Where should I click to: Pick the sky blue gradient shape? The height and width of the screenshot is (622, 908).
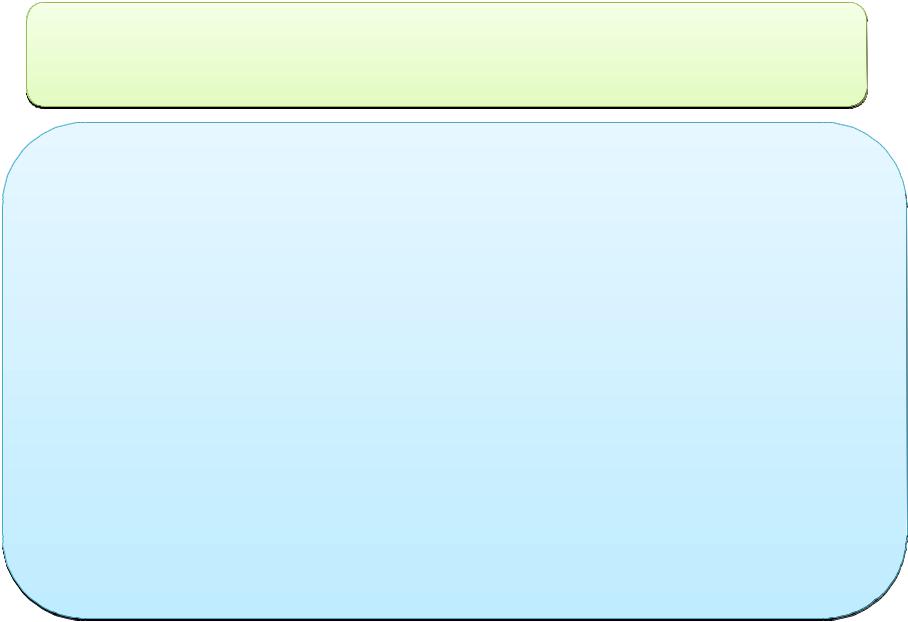click(454, 371)
